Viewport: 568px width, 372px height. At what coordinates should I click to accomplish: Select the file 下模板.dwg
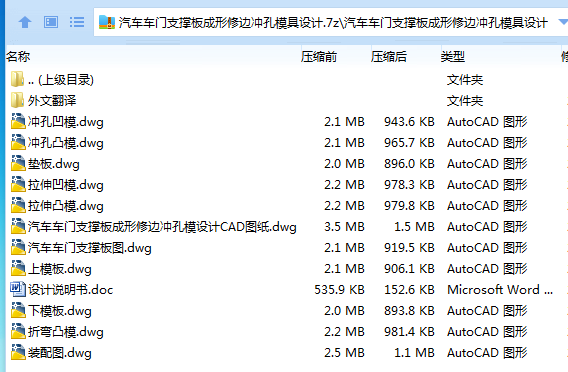[x=60, y=311]
